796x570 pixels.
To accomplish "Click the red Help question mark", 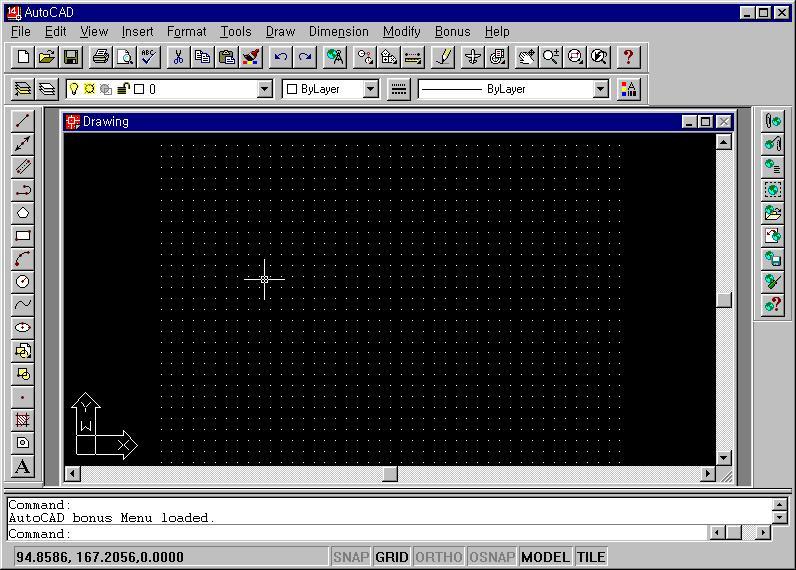I will click(x=628, y=57).
